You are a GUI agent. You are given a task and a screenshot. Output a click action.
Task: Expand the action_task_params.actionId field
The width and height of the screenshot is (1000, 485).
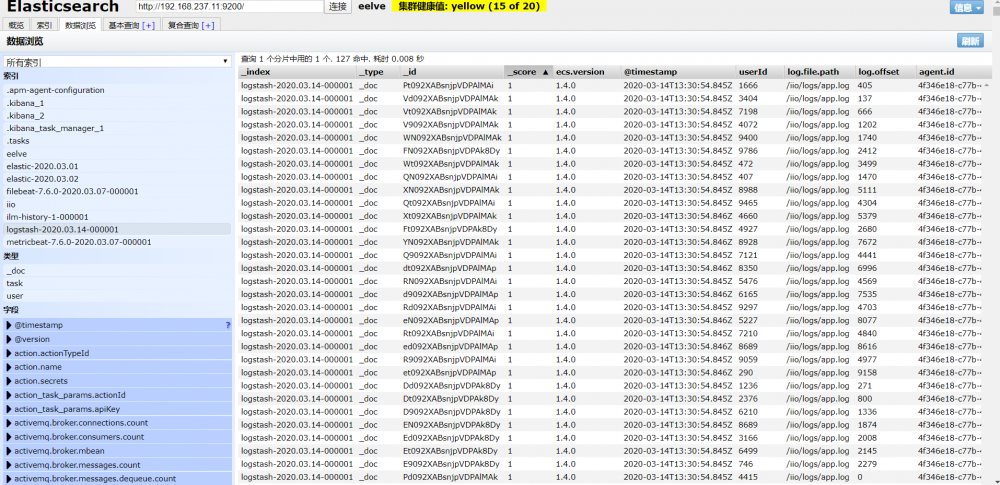coord(9,395)
